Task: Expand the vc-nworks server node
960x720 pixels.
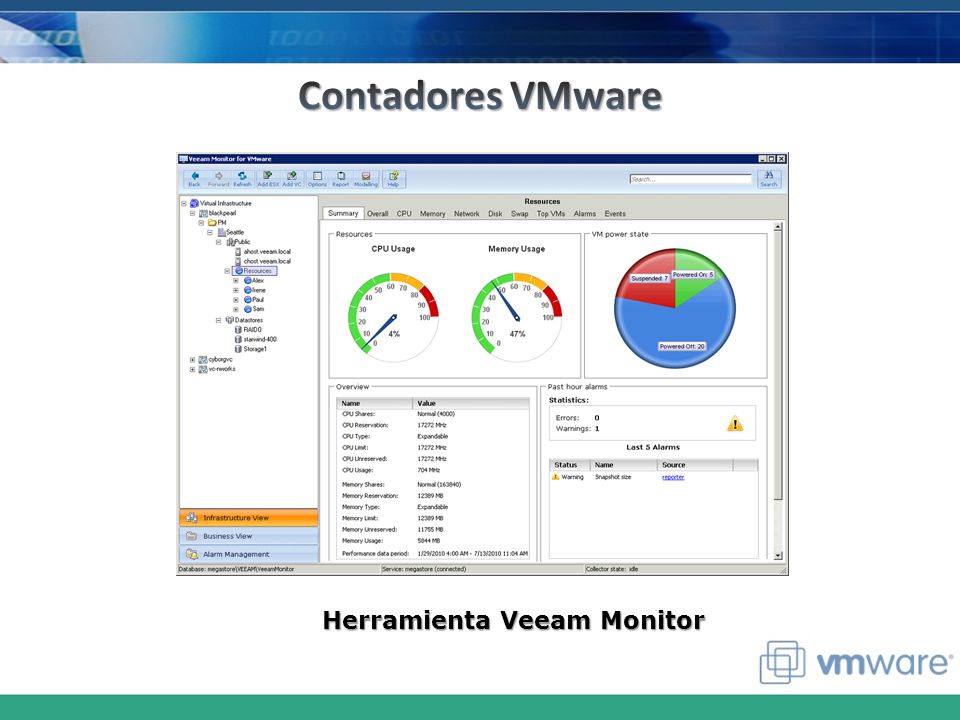Action: (193, 369)
